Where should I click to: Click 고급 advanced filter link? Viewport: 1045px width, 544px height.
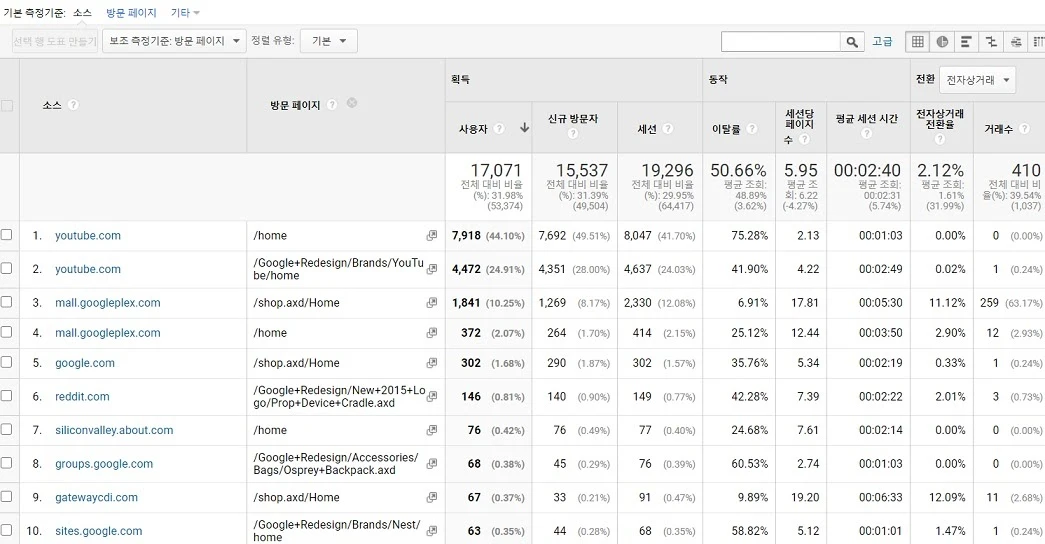click(x=882, y=41)
